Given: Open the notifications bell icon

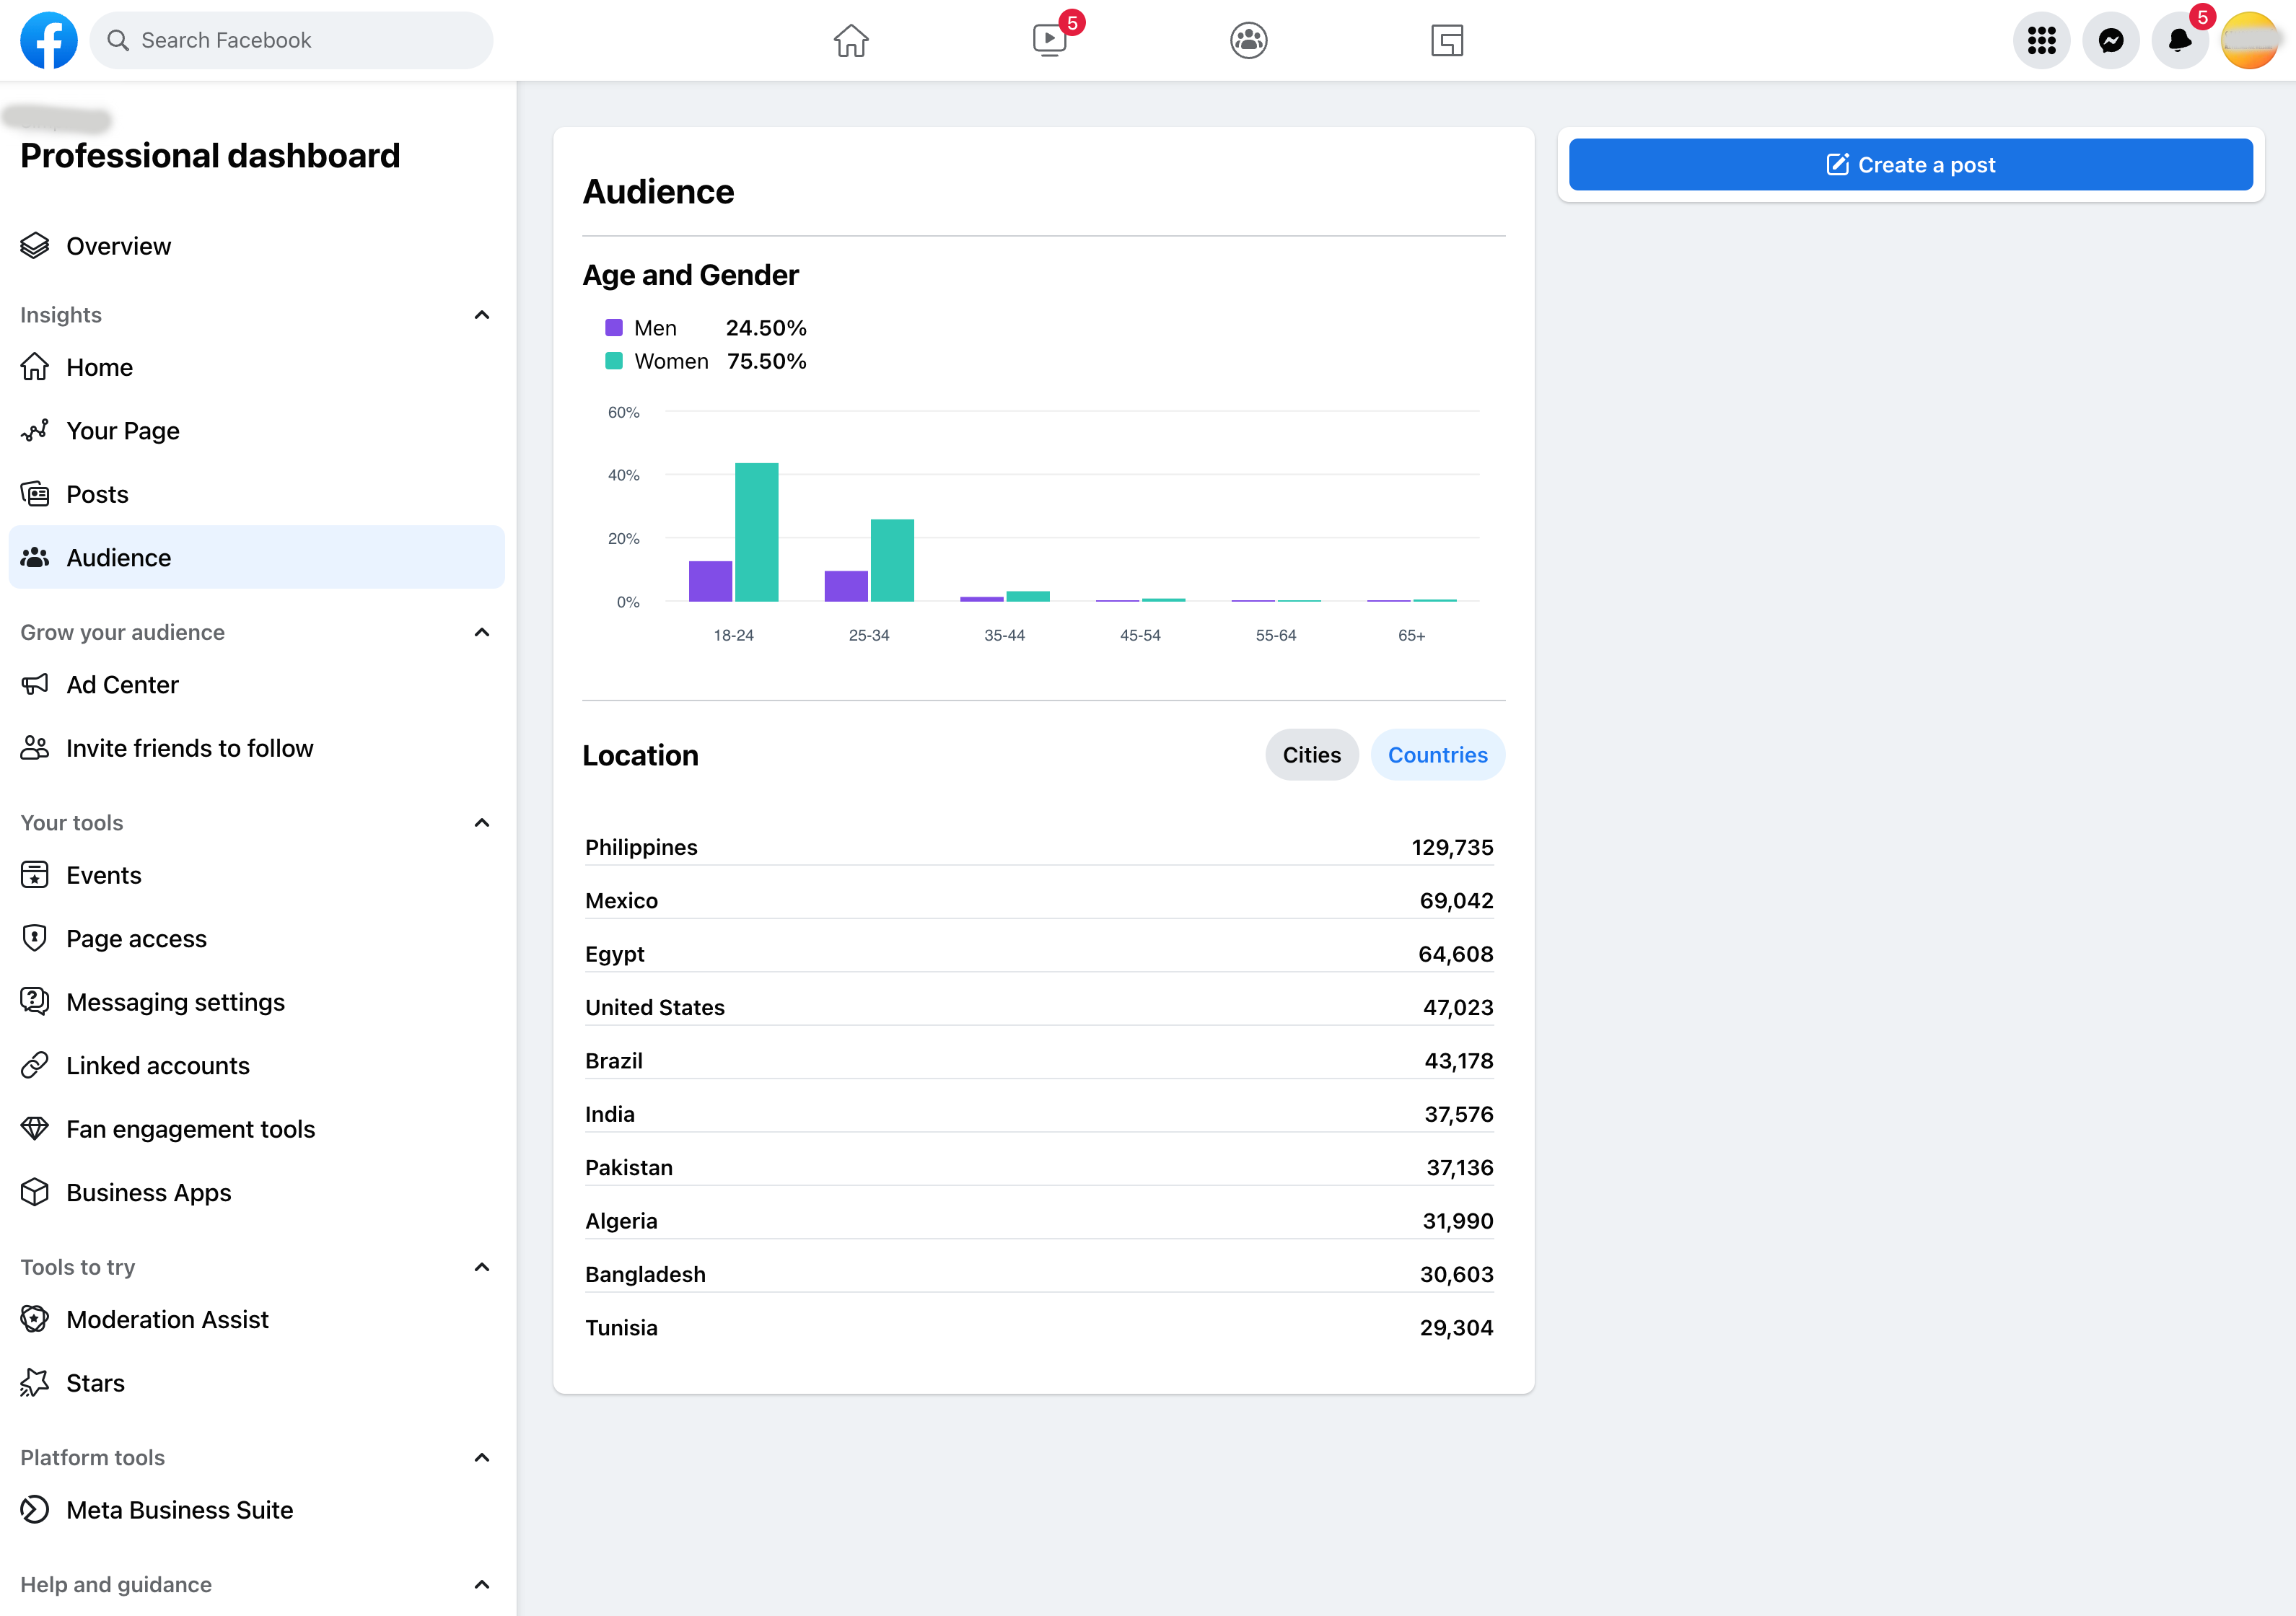Looking at the screenshot, I should point(2179,41).
